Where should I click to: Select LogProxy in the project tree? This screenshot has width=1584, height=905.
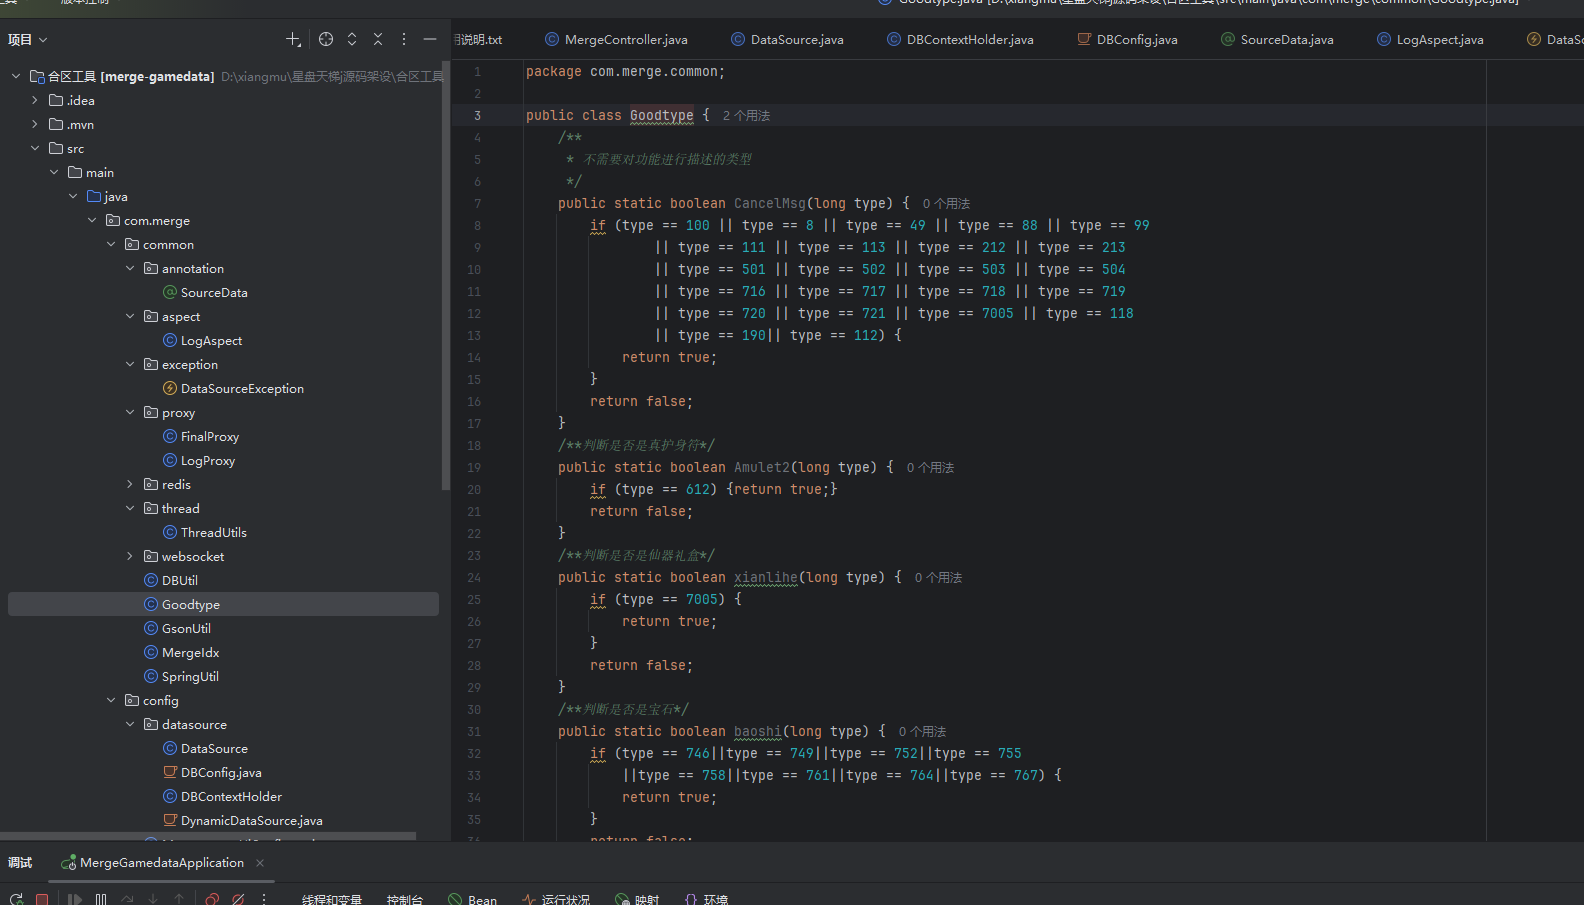[208, 460]
